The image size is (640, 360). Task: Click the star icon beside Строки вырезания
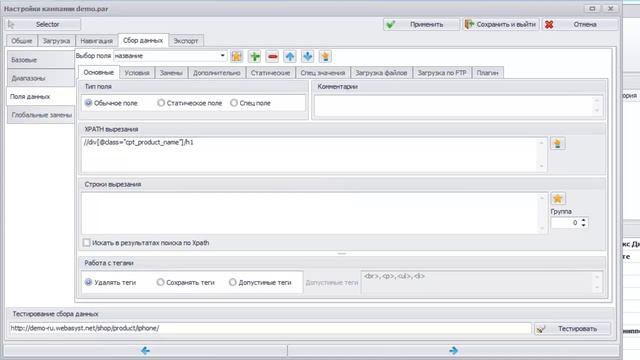point(558,198)
